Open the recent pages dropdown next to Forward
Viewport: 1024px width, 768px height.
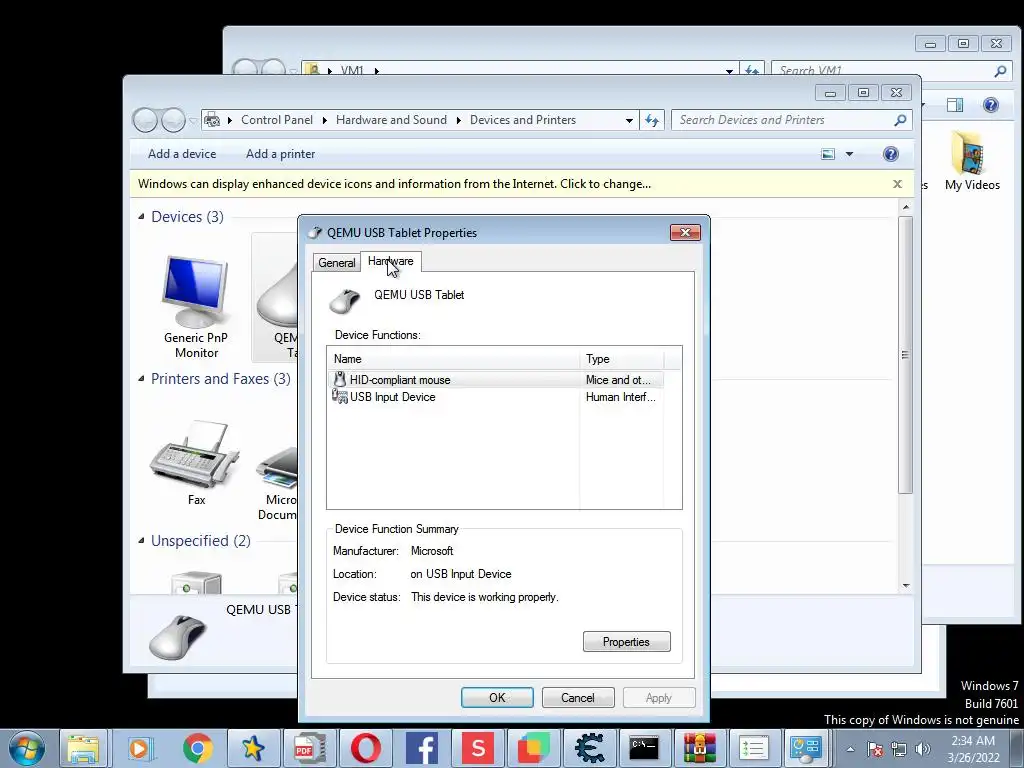[x=193, y=120]
